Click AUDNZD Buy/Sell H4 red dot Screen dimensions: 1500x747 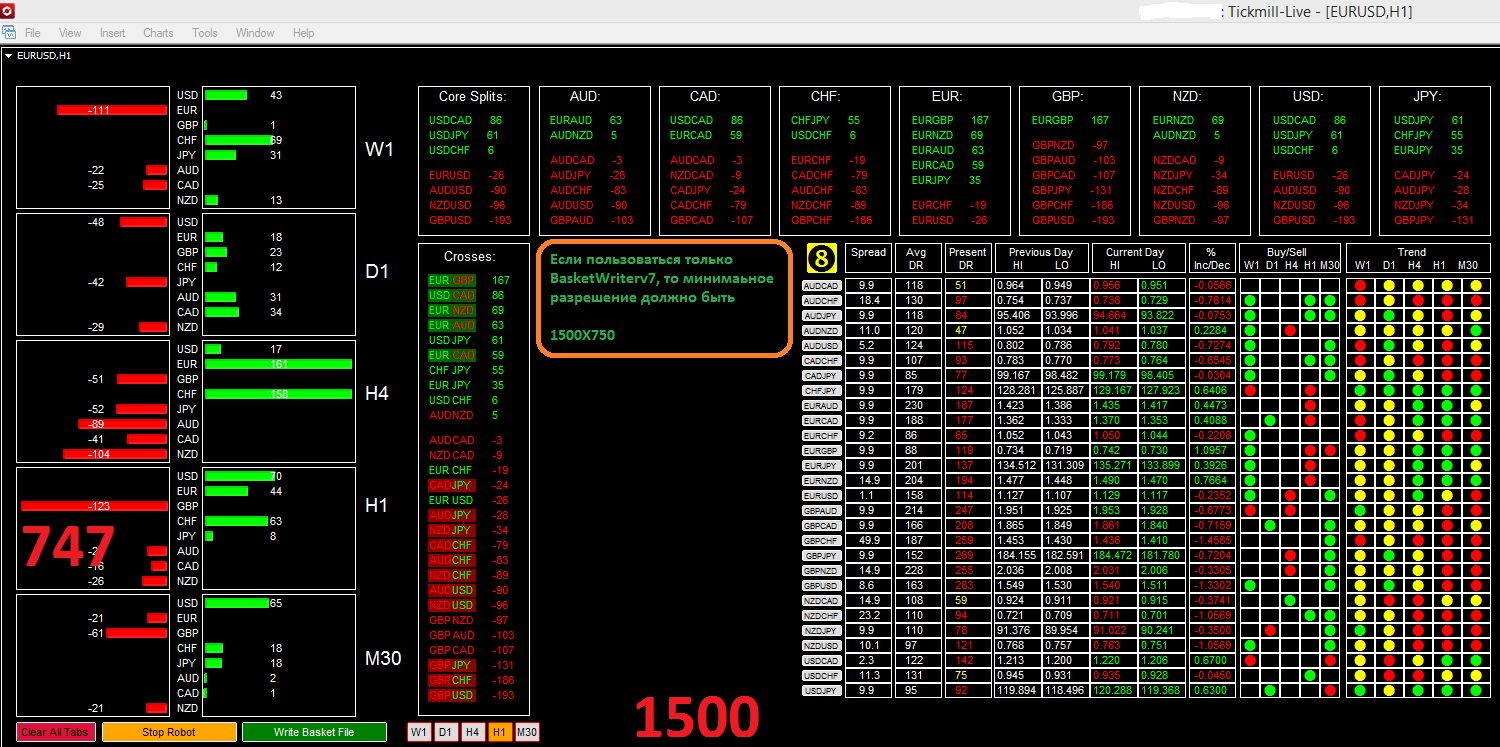point(1290,330)
